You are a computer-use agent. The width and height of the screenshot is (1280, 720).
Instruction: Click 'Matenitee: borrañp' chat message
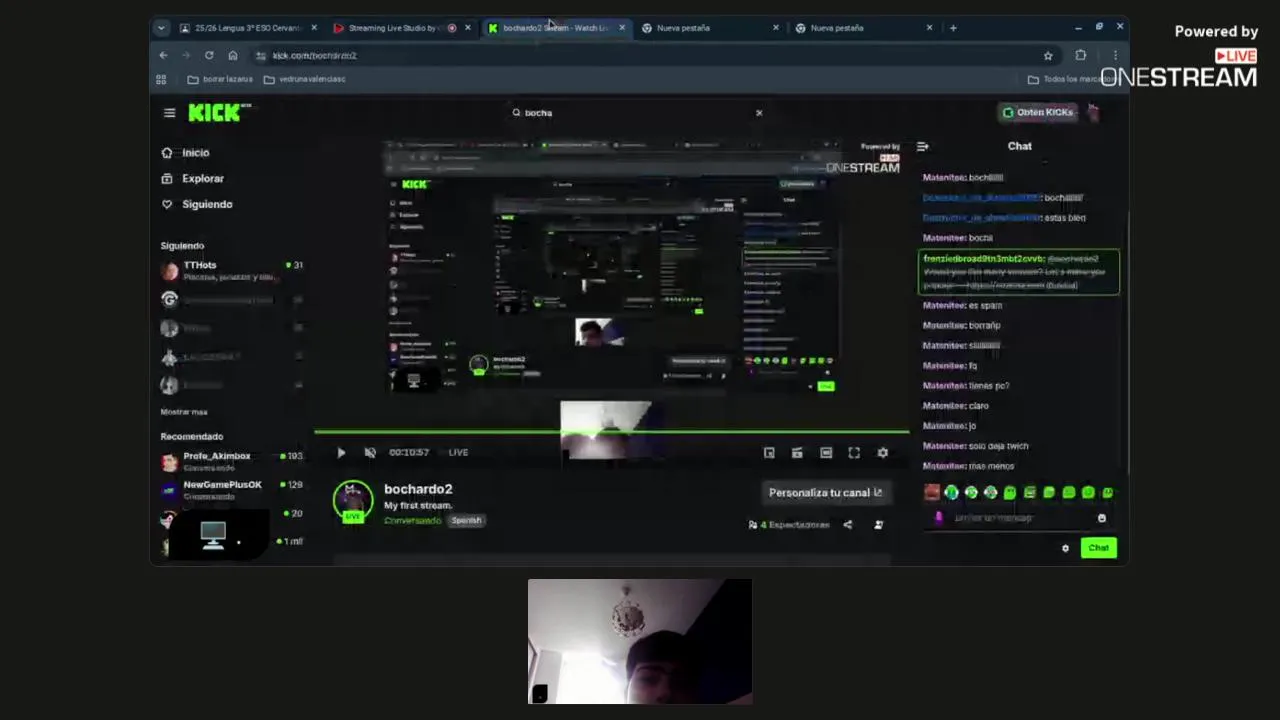click(961, 326)
